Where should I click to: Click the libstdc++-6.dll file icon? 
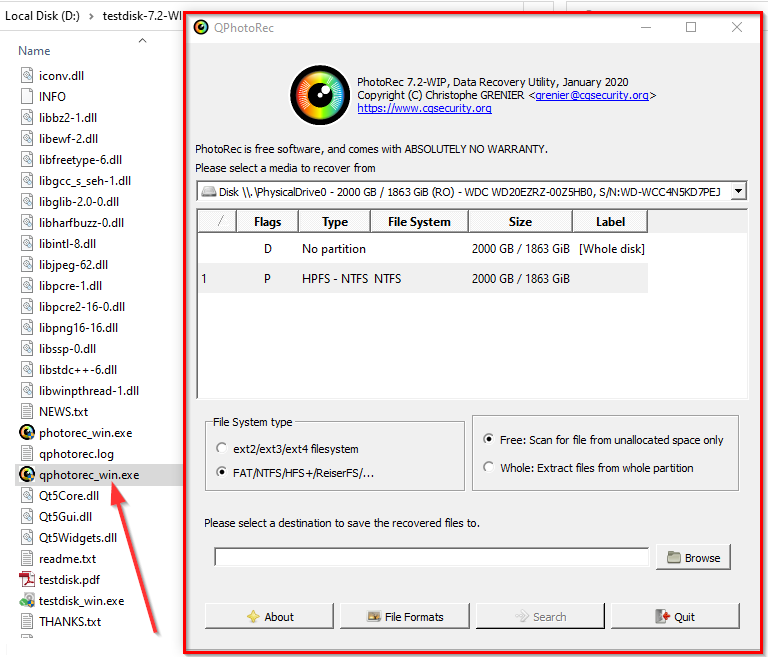pos(27,370)
